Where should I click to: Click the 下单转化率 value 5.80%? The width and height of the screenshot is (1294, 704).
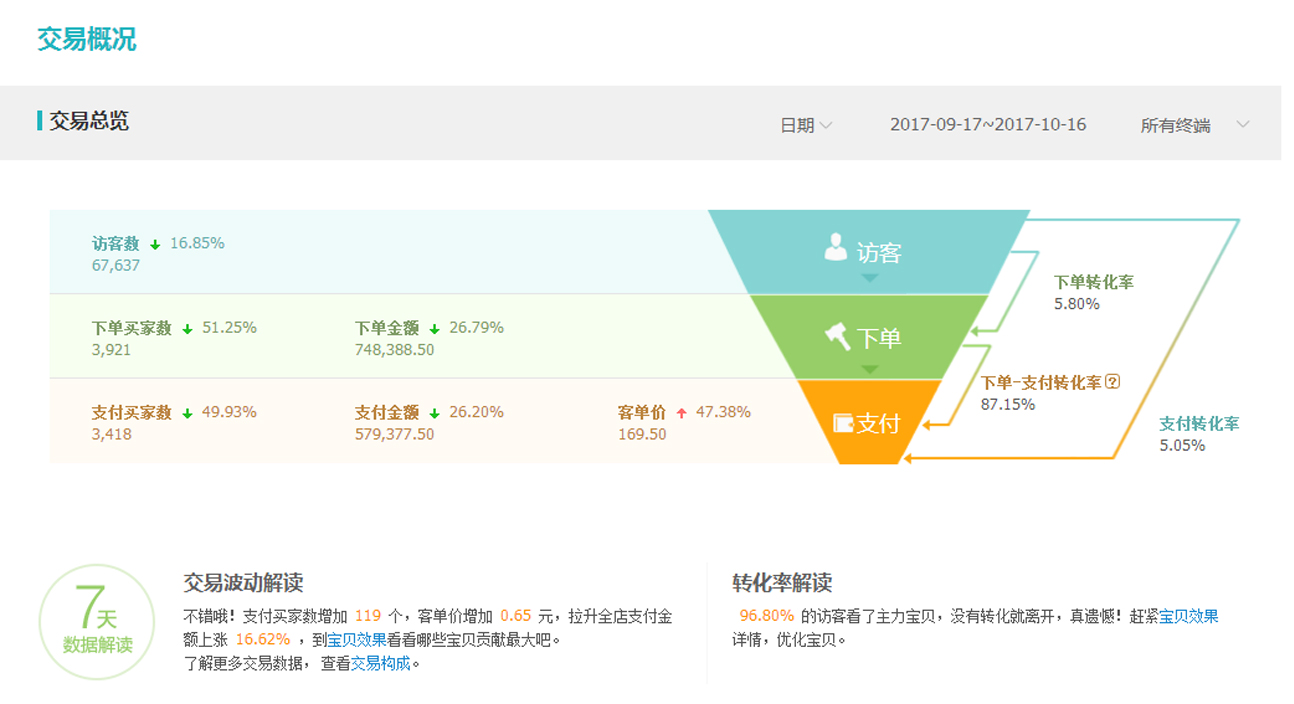(x=1077, y=304)
